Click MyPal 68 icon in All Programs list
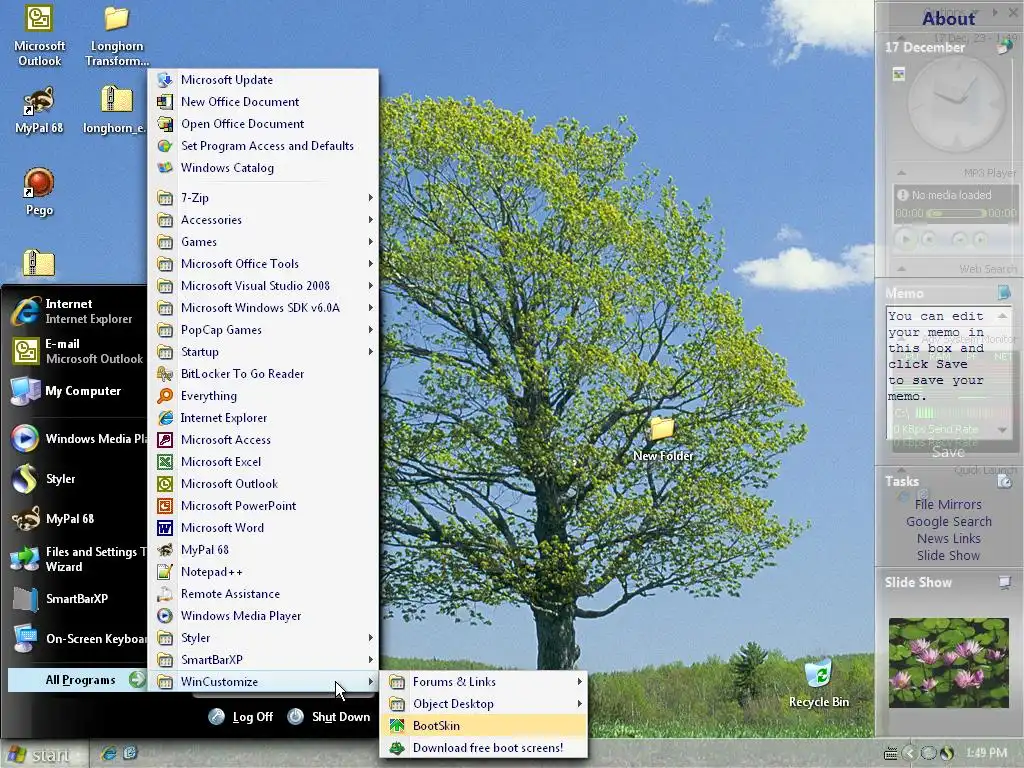 [x=165, y=550]
